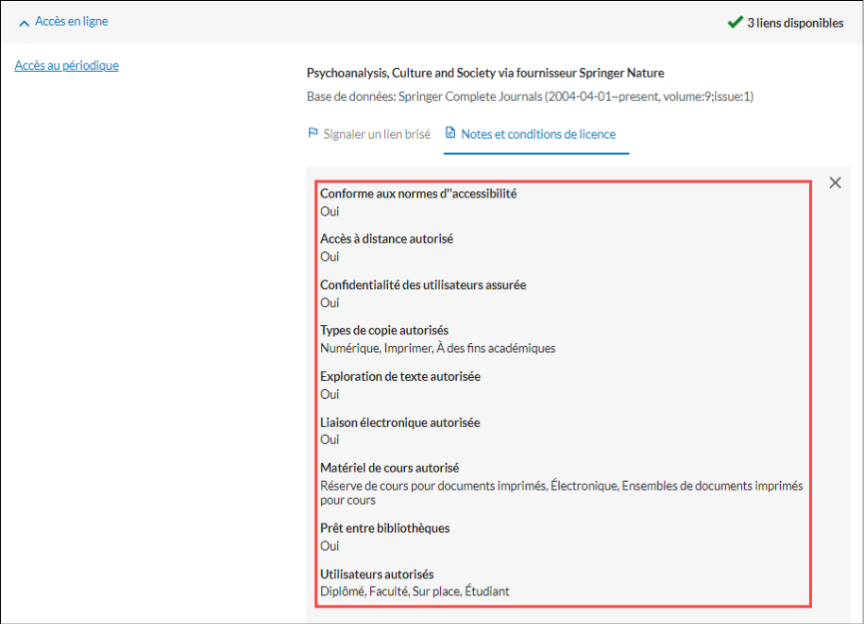Close the license terms panel with X
The image size is (864, 624).
[x=835, y=182]
